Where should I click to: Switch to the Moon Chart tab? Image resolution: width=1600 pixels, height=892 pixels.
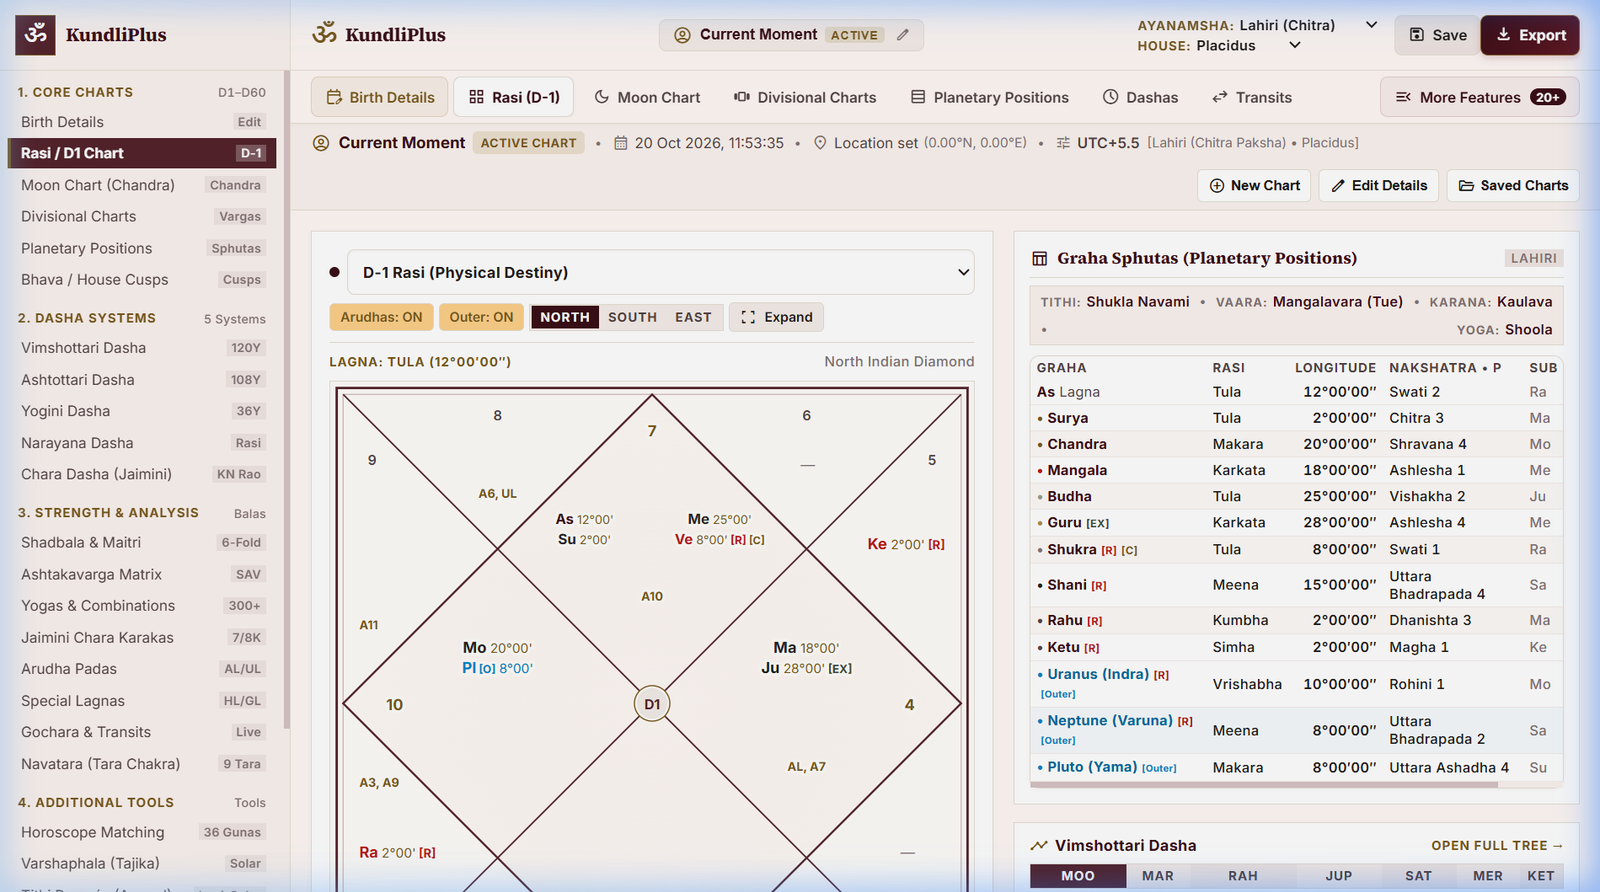pos(647,97)
